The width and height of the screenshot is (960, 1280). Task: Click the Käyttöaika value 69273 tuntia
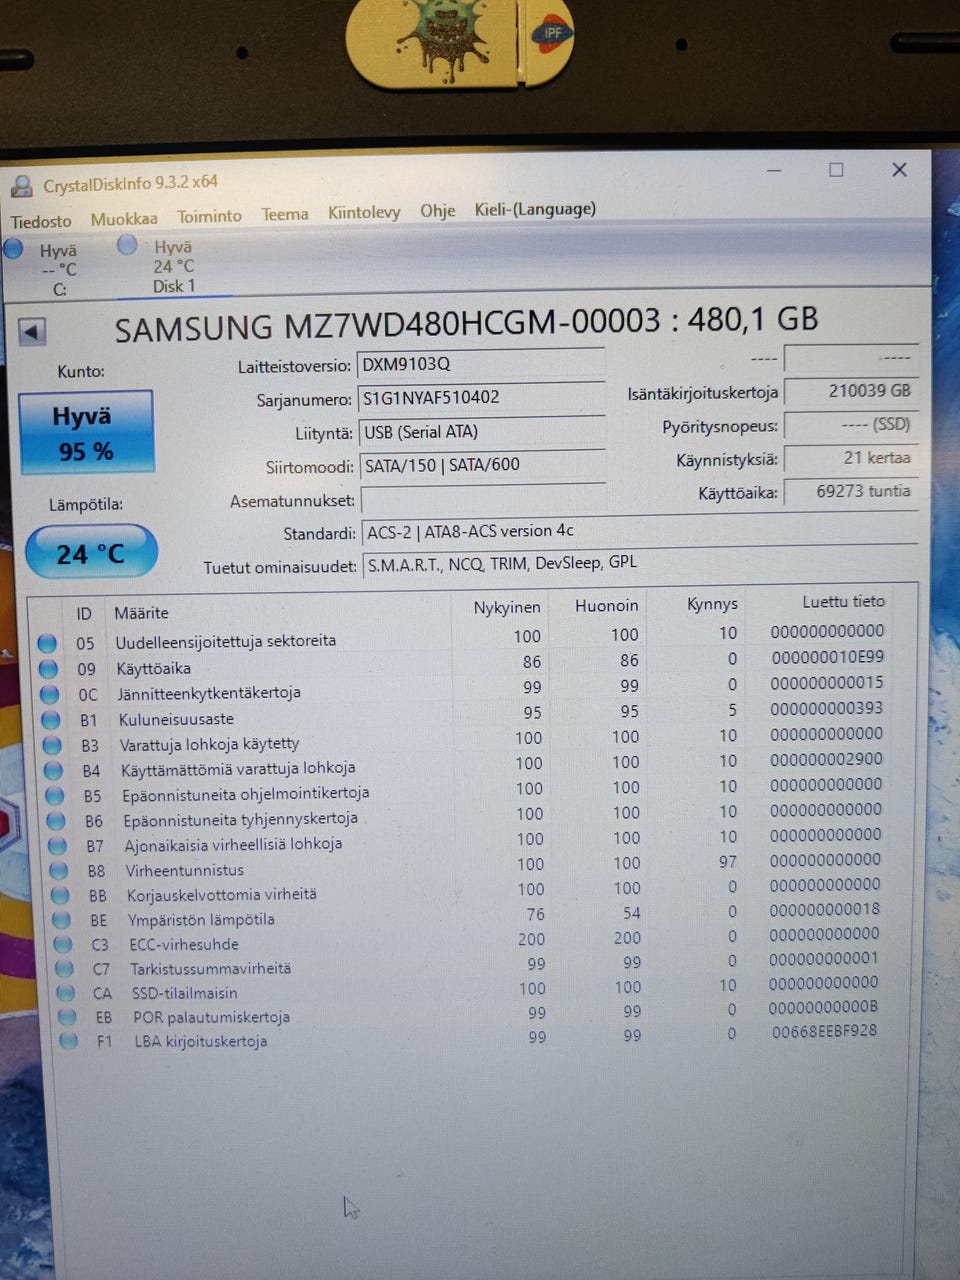[851, 491]
